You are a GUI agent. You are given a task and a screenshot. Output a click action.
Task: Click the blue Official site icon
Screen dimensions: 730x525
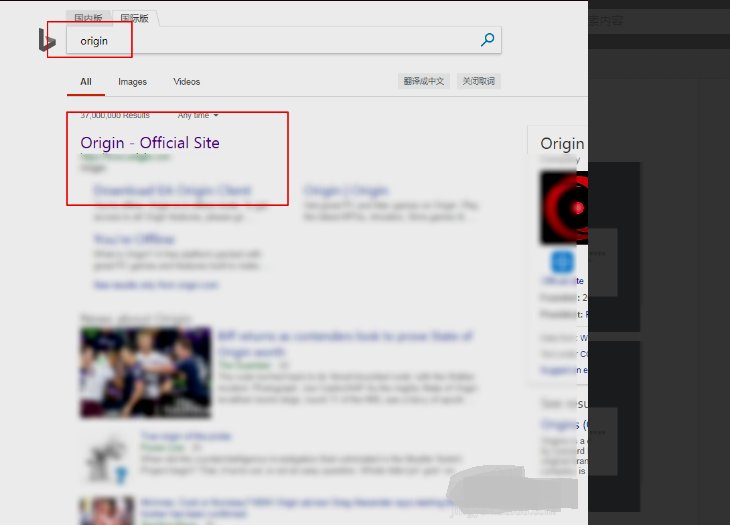(x=562, y=262)
